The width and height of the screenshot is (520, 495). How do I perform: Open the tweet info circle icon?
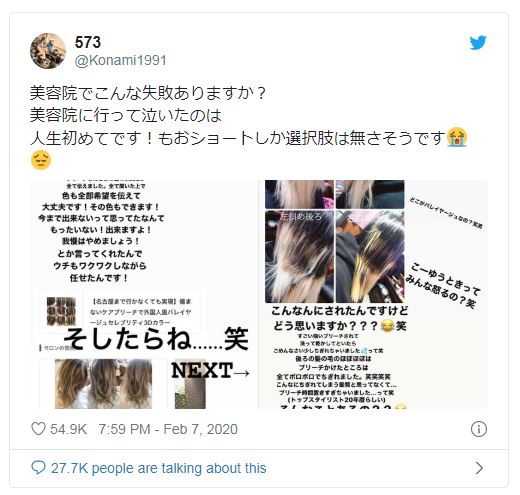click(x=479, y=429)
